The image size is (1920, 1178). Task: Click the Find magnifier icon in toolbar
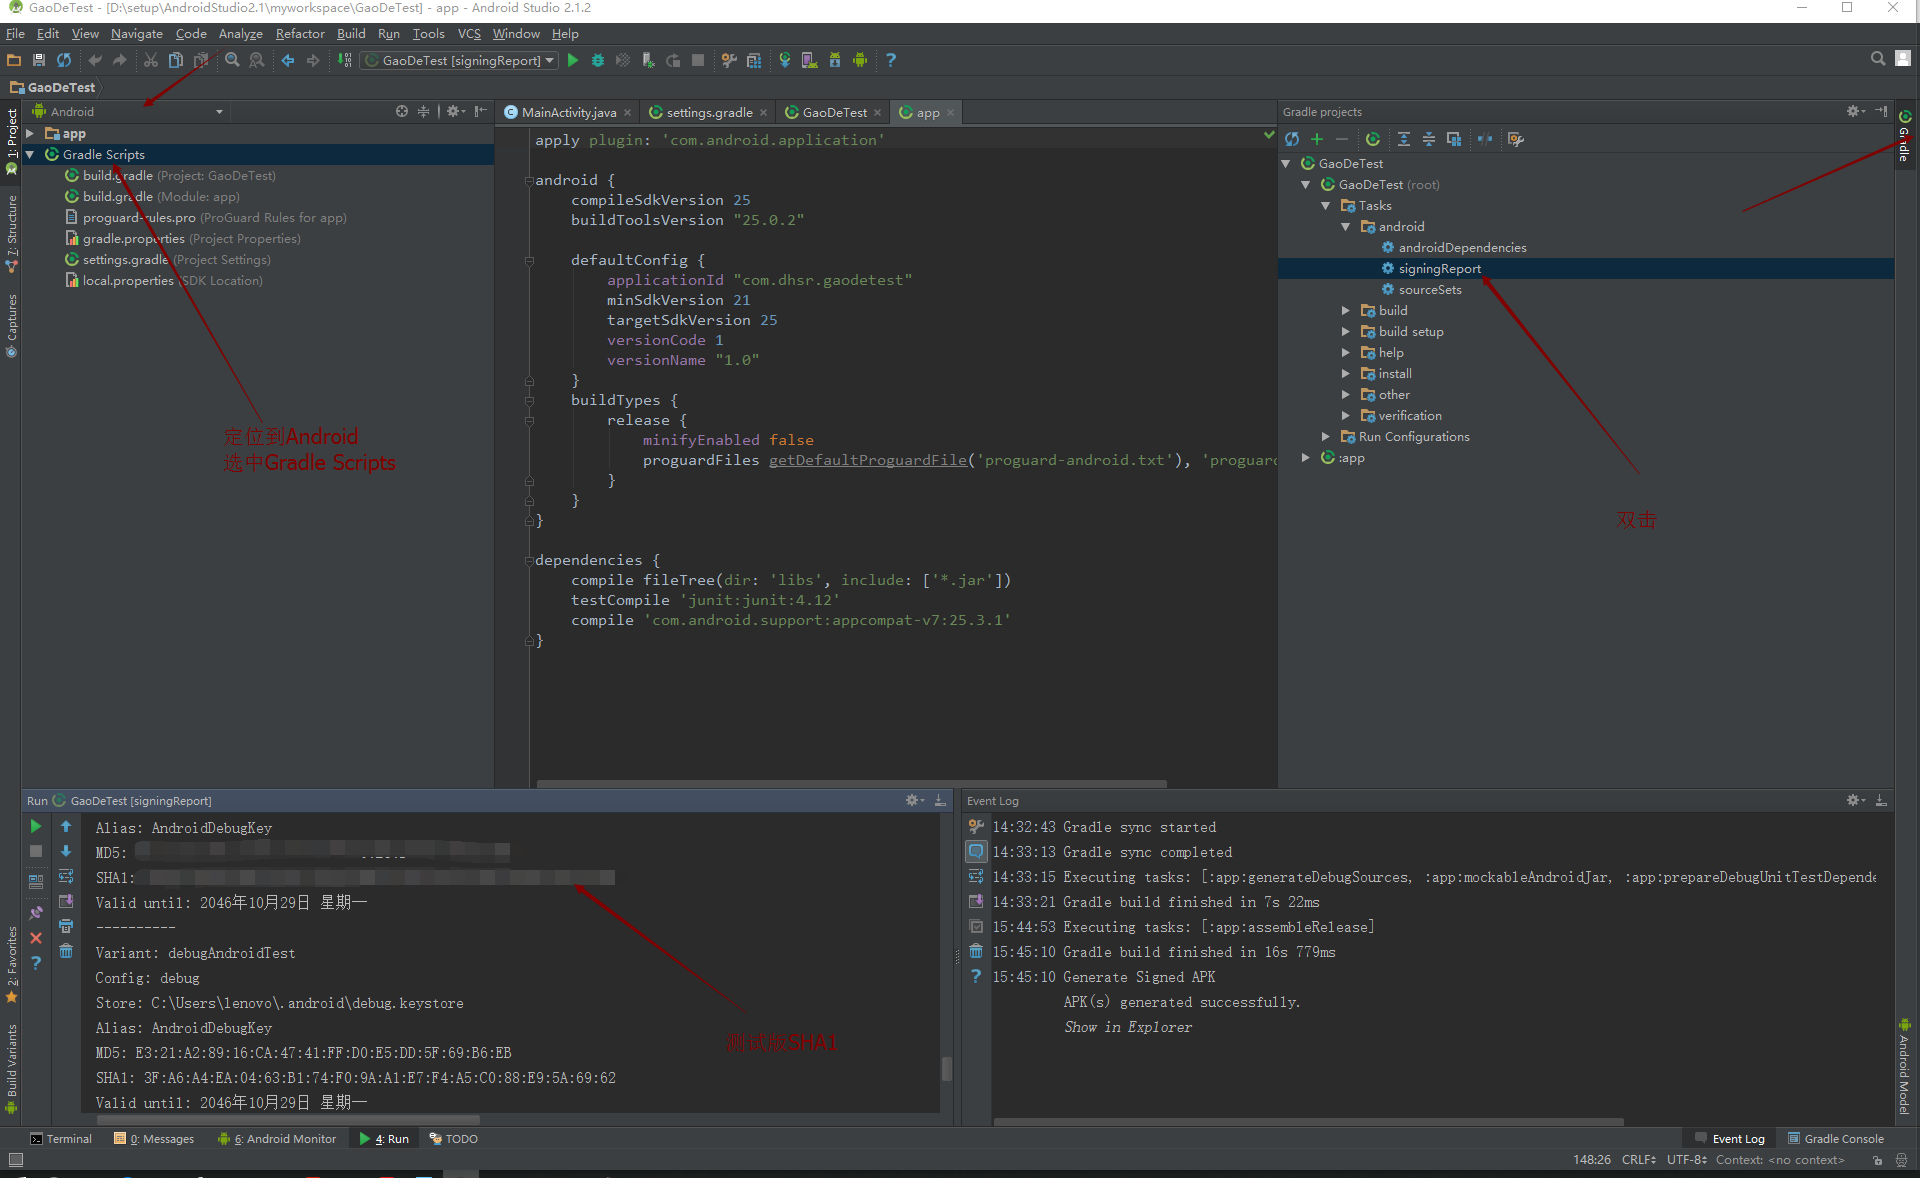pos(232,60)
